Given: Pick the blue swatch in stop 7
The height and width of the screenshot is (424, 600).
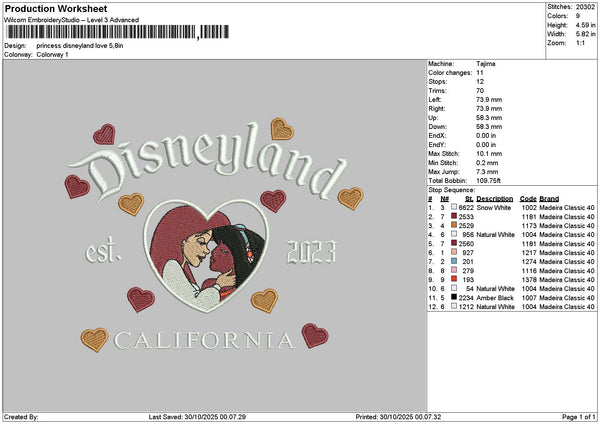Looking at the screenshot, I should [x=454, y=261].
